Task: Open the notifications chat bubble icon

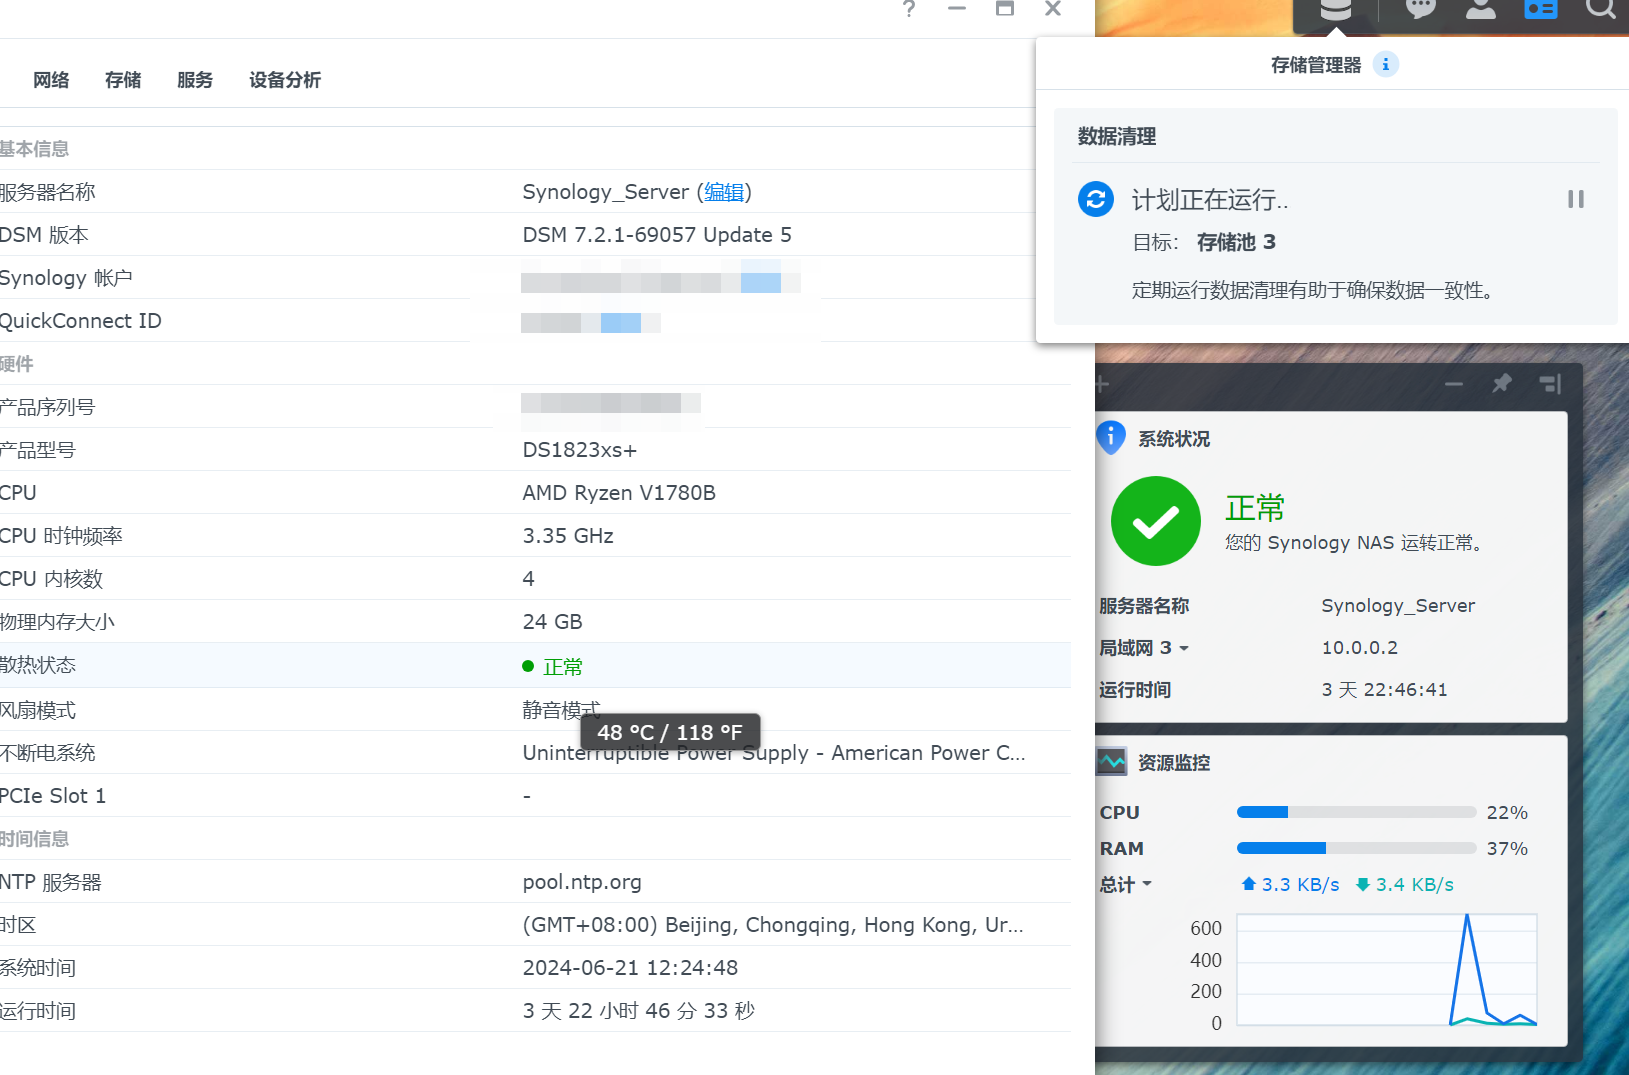Action: pos(1421,9)
